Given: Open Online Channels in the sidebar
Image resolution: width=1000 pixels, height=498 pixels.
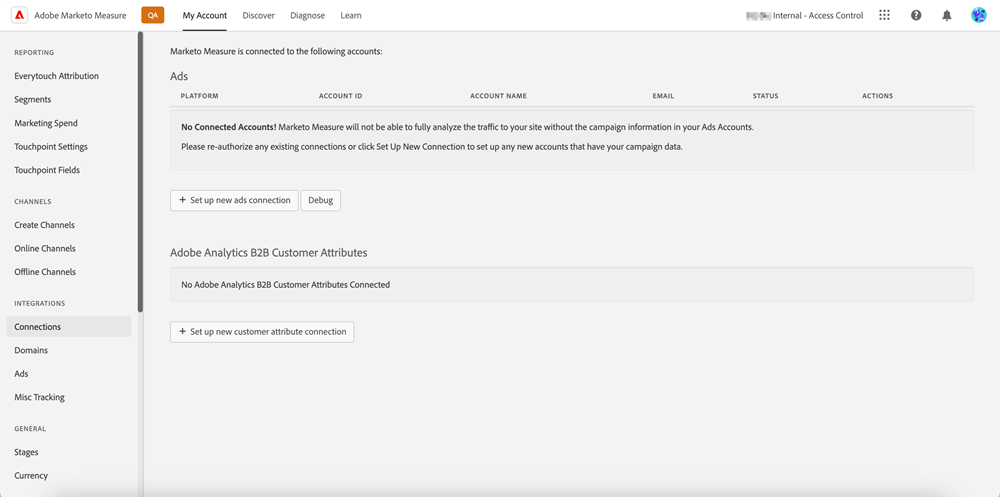Looking at the screenshot, I should 45,249.
